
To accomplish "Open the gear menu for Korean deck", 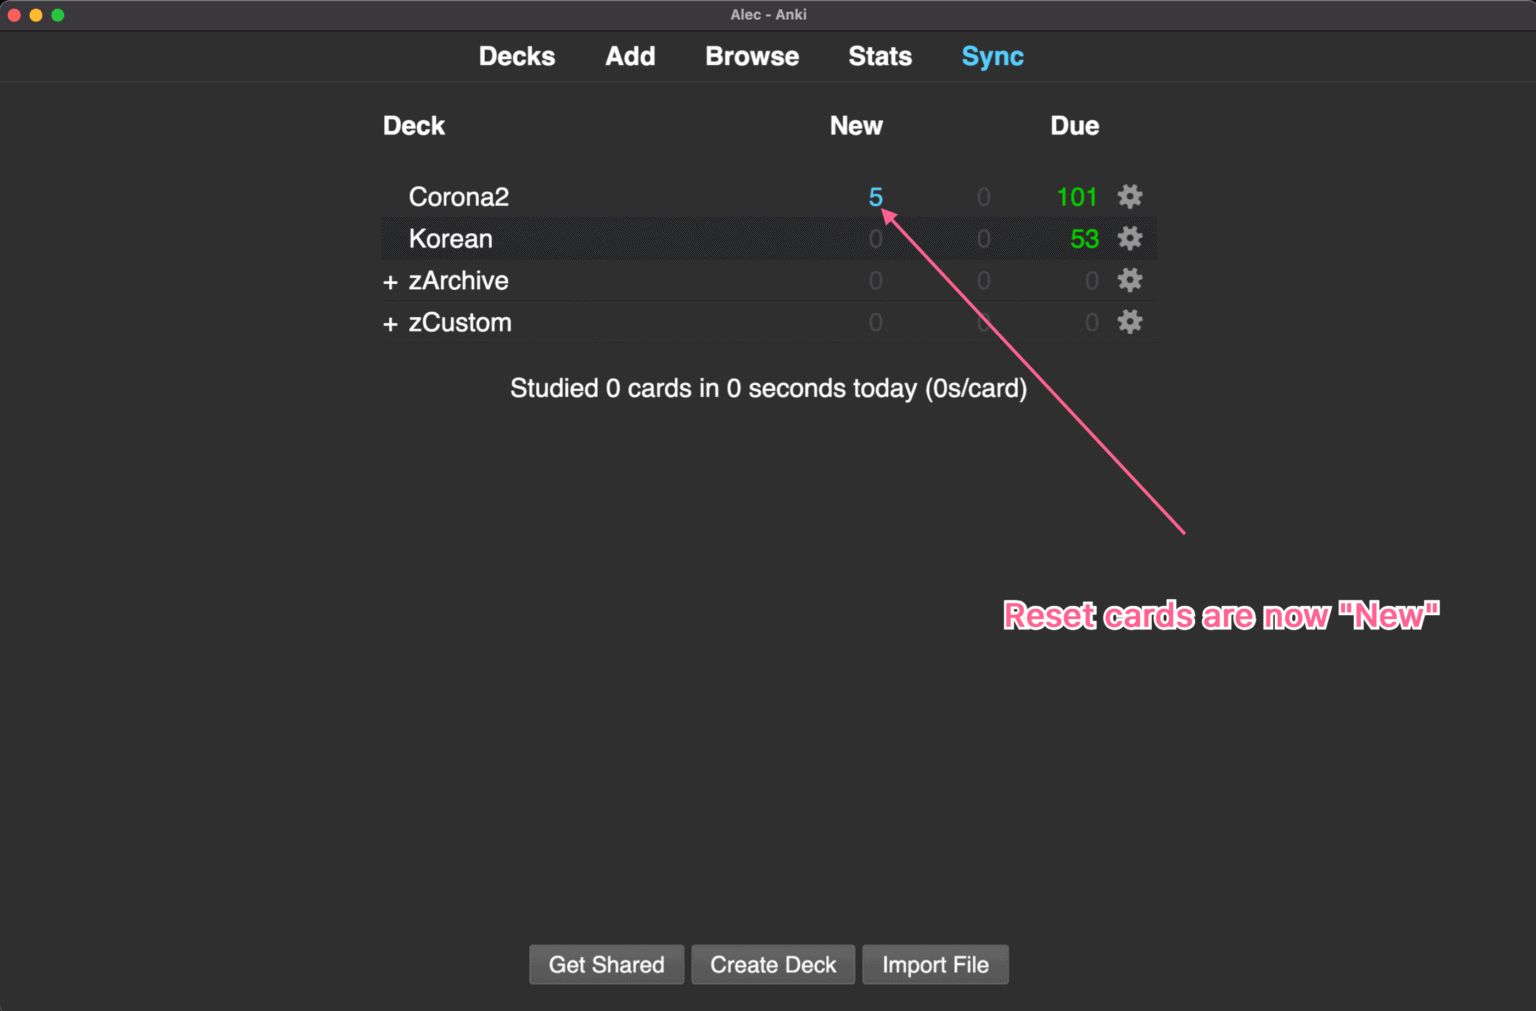I will pyautogui.click(x=1129, y=238).
